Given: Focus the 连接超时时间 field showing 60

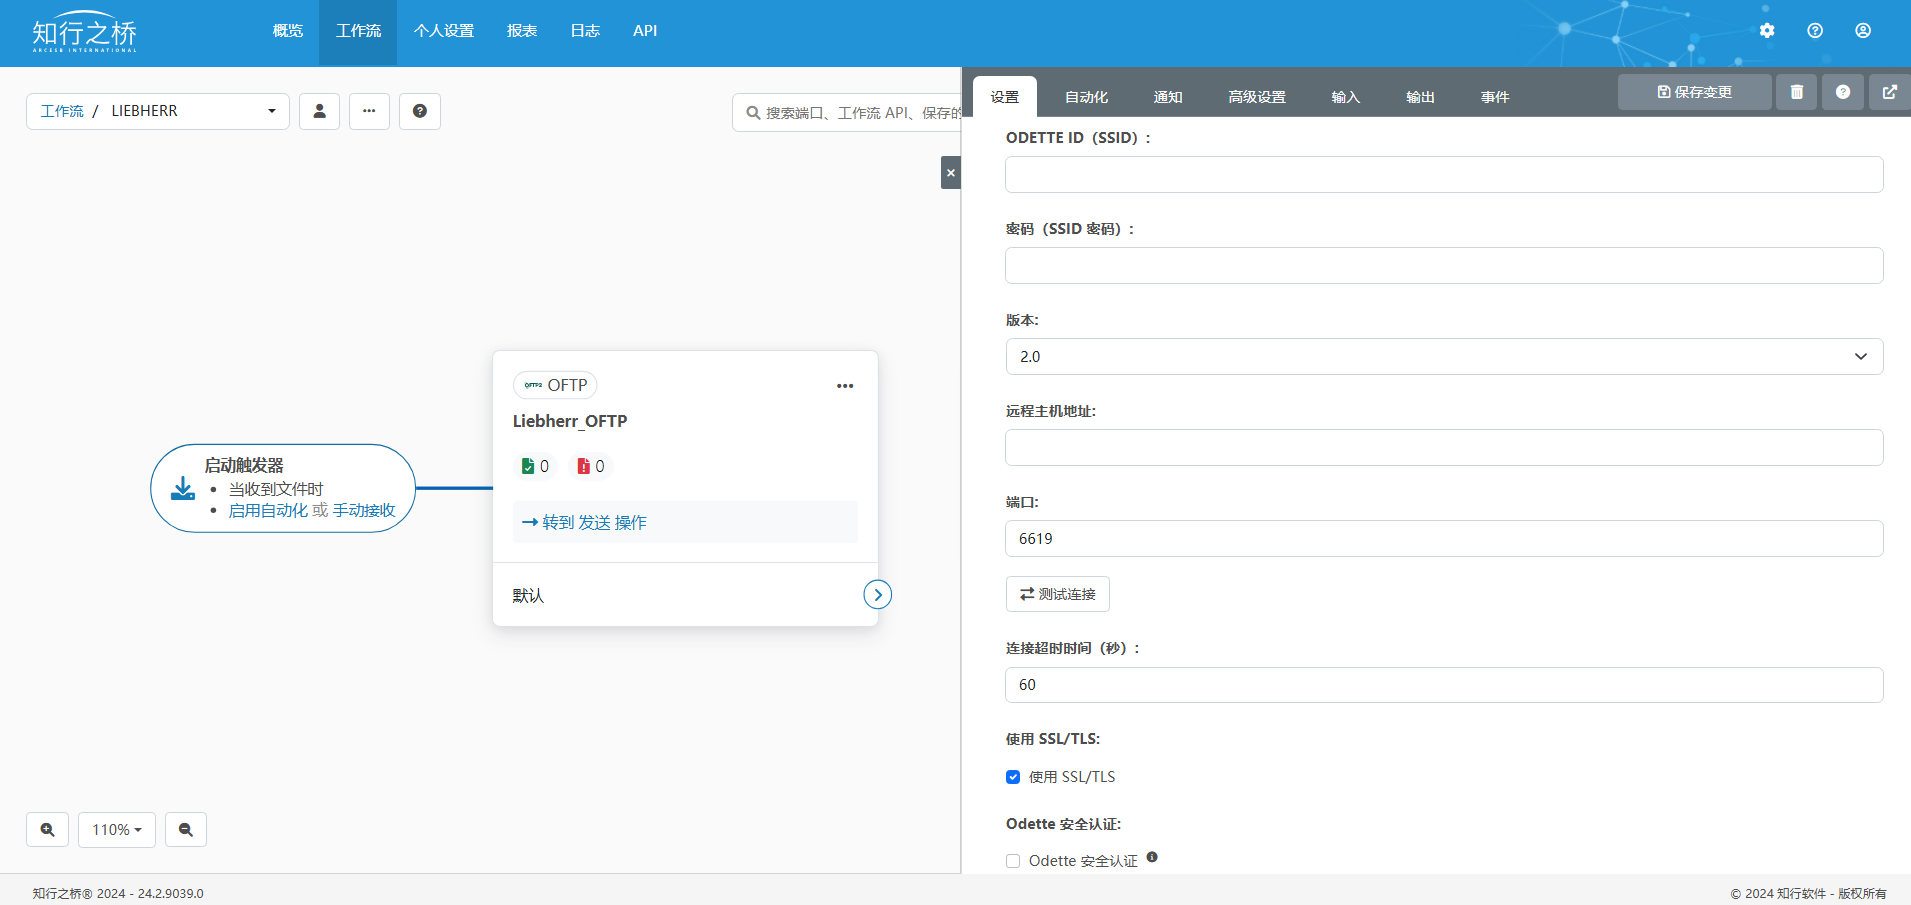Looking at the screenshot, I should point(1444,685).
